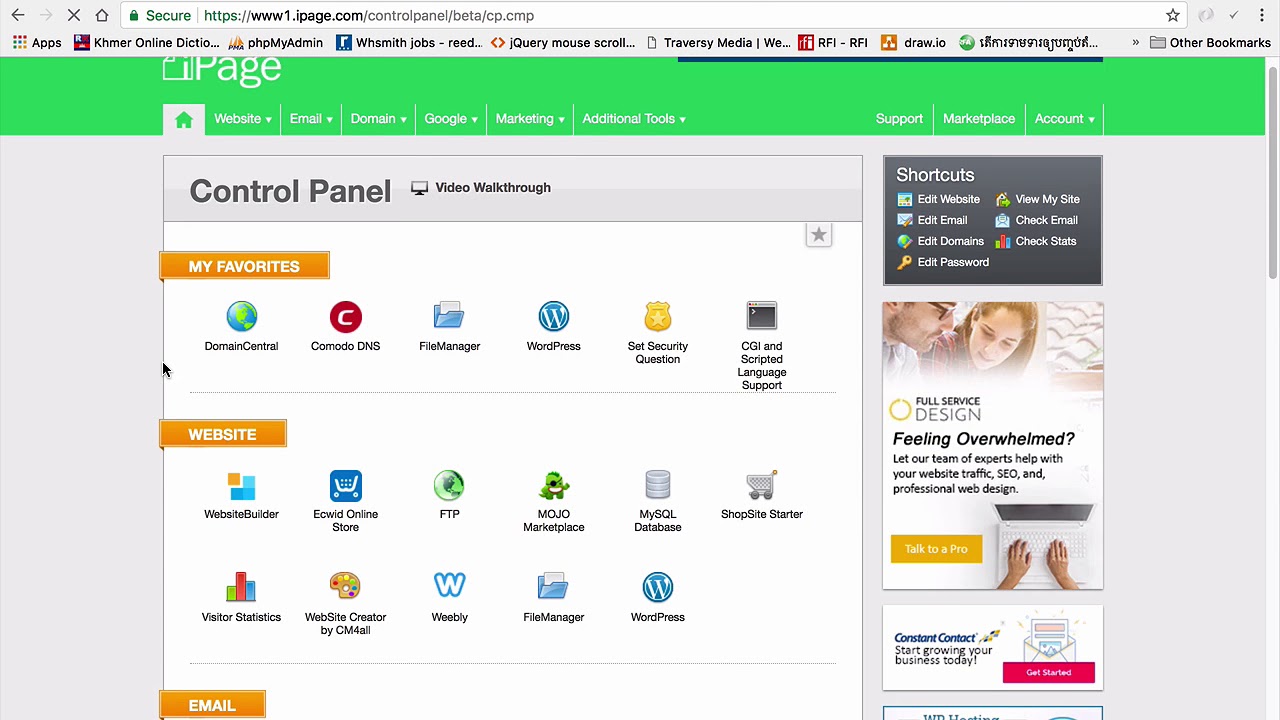The width and height of the screenshot is (1280, 720).
Task: Switch to the Home tab
Action: click(x=183, y=118)
